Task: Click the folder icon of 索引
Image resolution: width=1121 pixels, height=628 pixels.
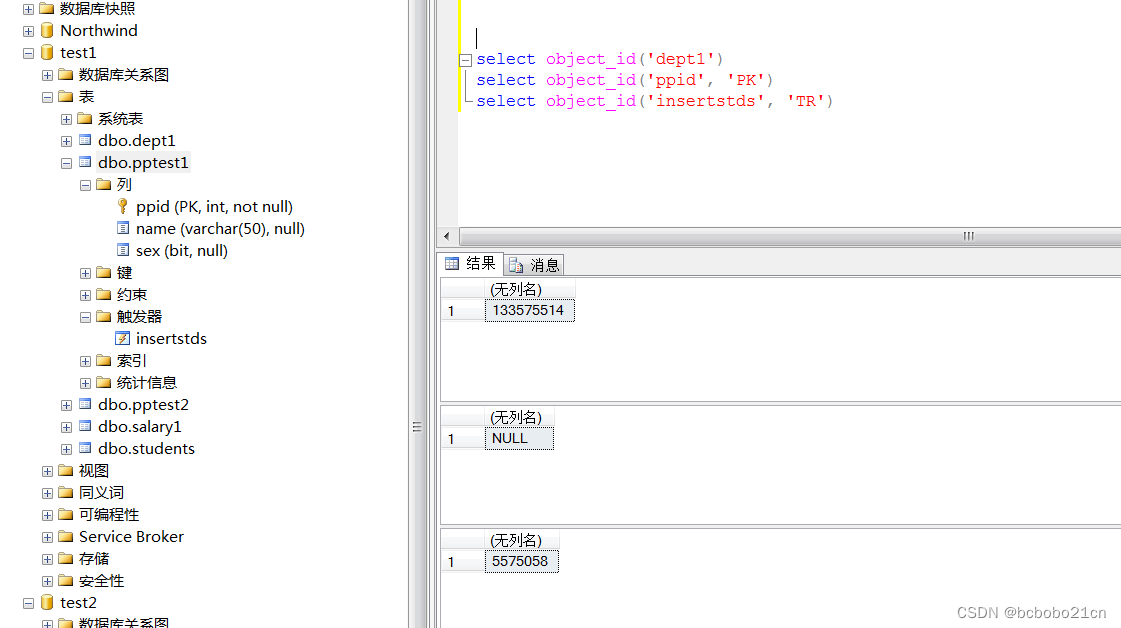Action: tap(104, 360)
